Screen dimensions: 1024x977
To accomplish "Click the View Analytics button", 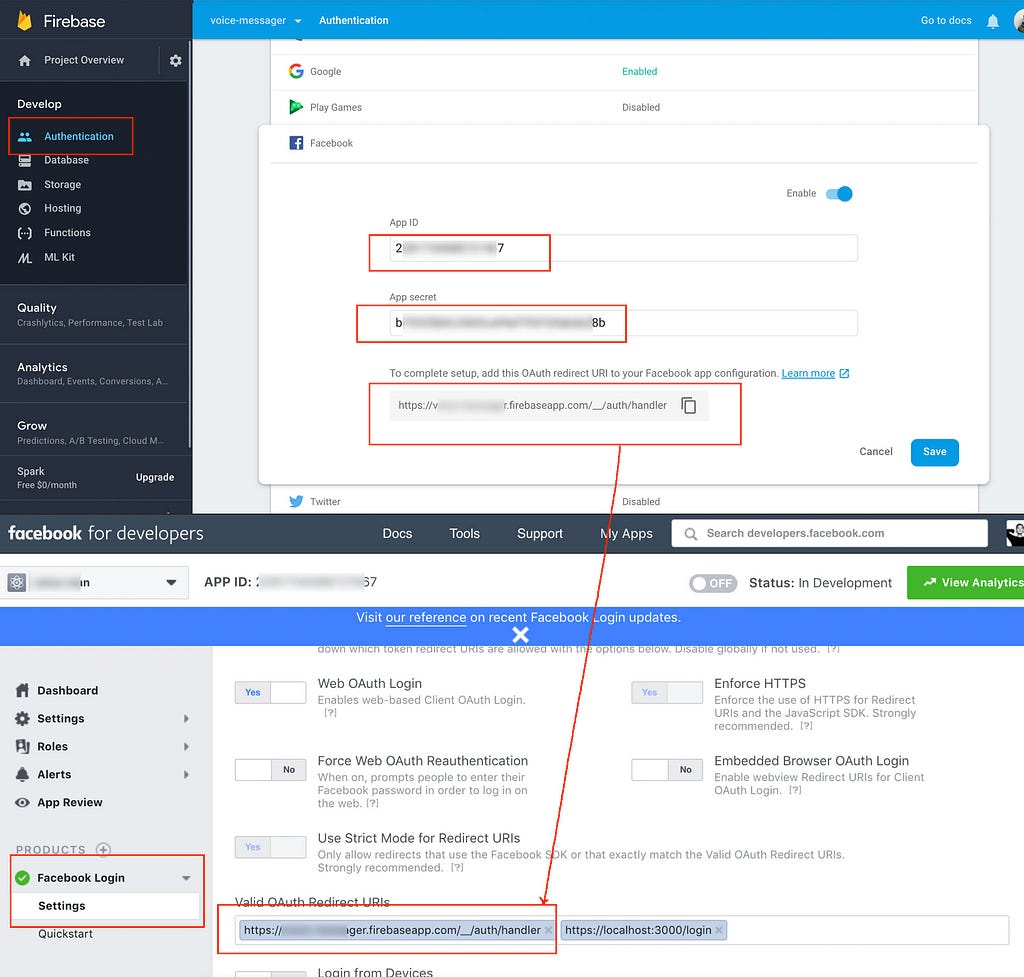I will tap(965, 583).
